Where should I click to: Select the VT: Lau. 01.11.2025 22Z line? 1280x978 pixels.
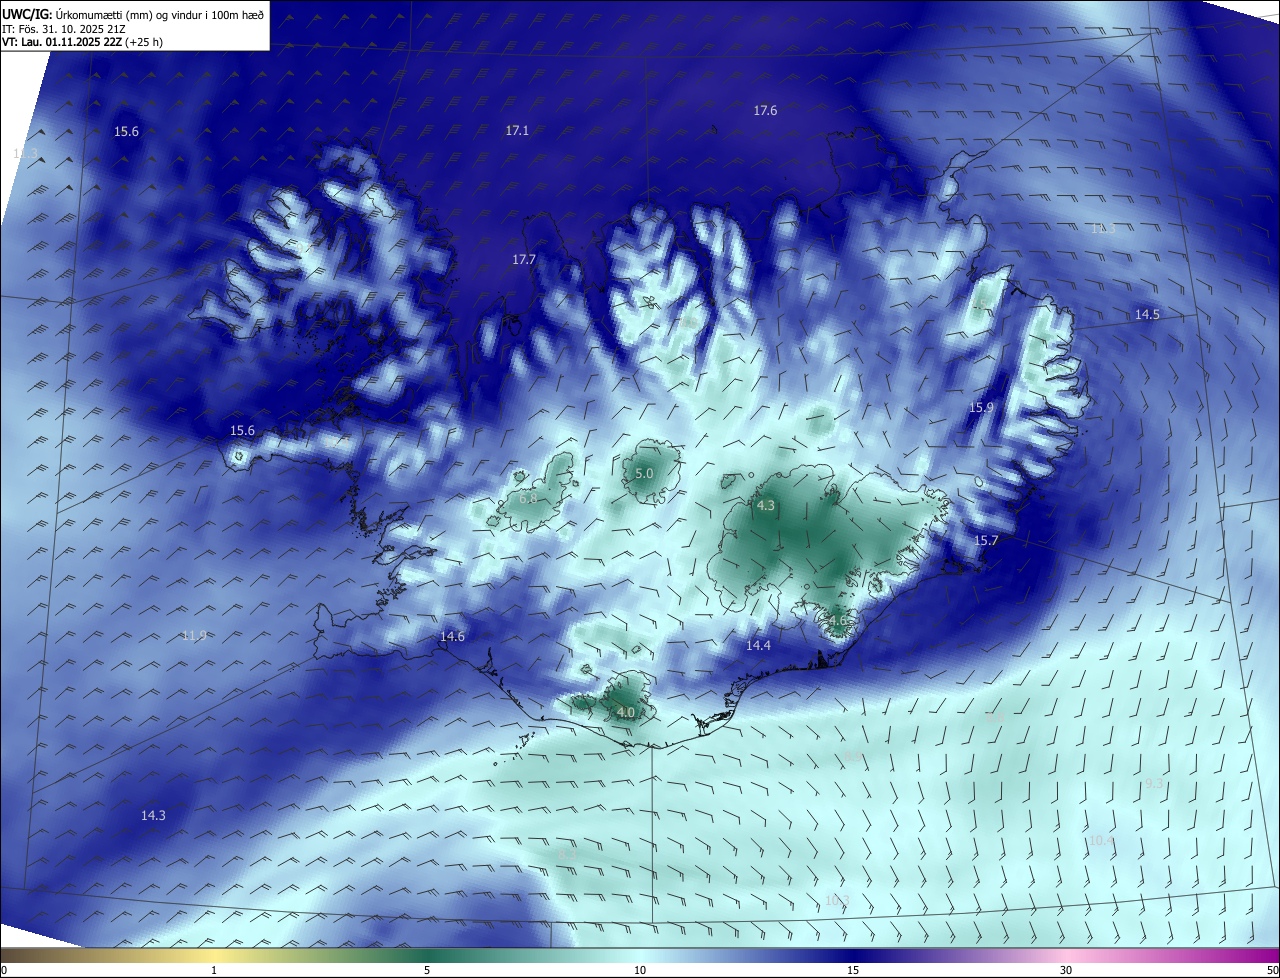click(x=82, y=43)
